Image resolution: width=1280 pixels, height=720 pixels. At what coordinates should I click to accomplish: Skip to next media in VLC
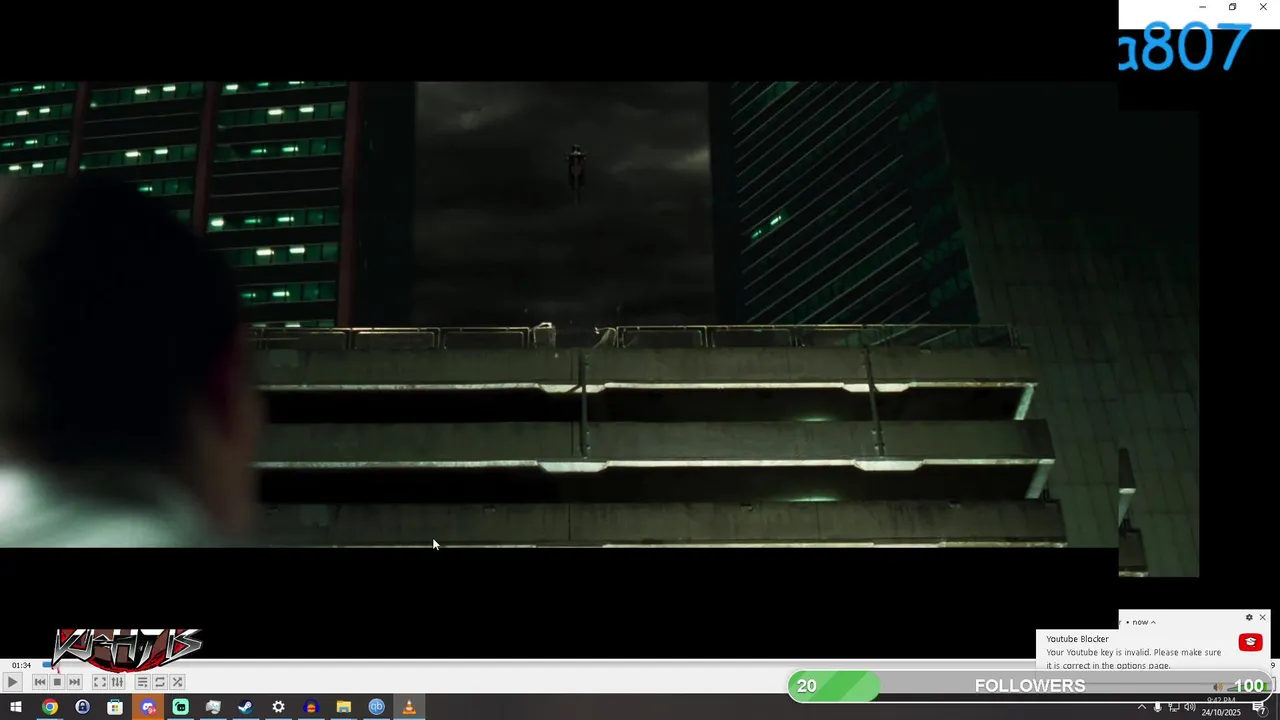tap(74, 682)
